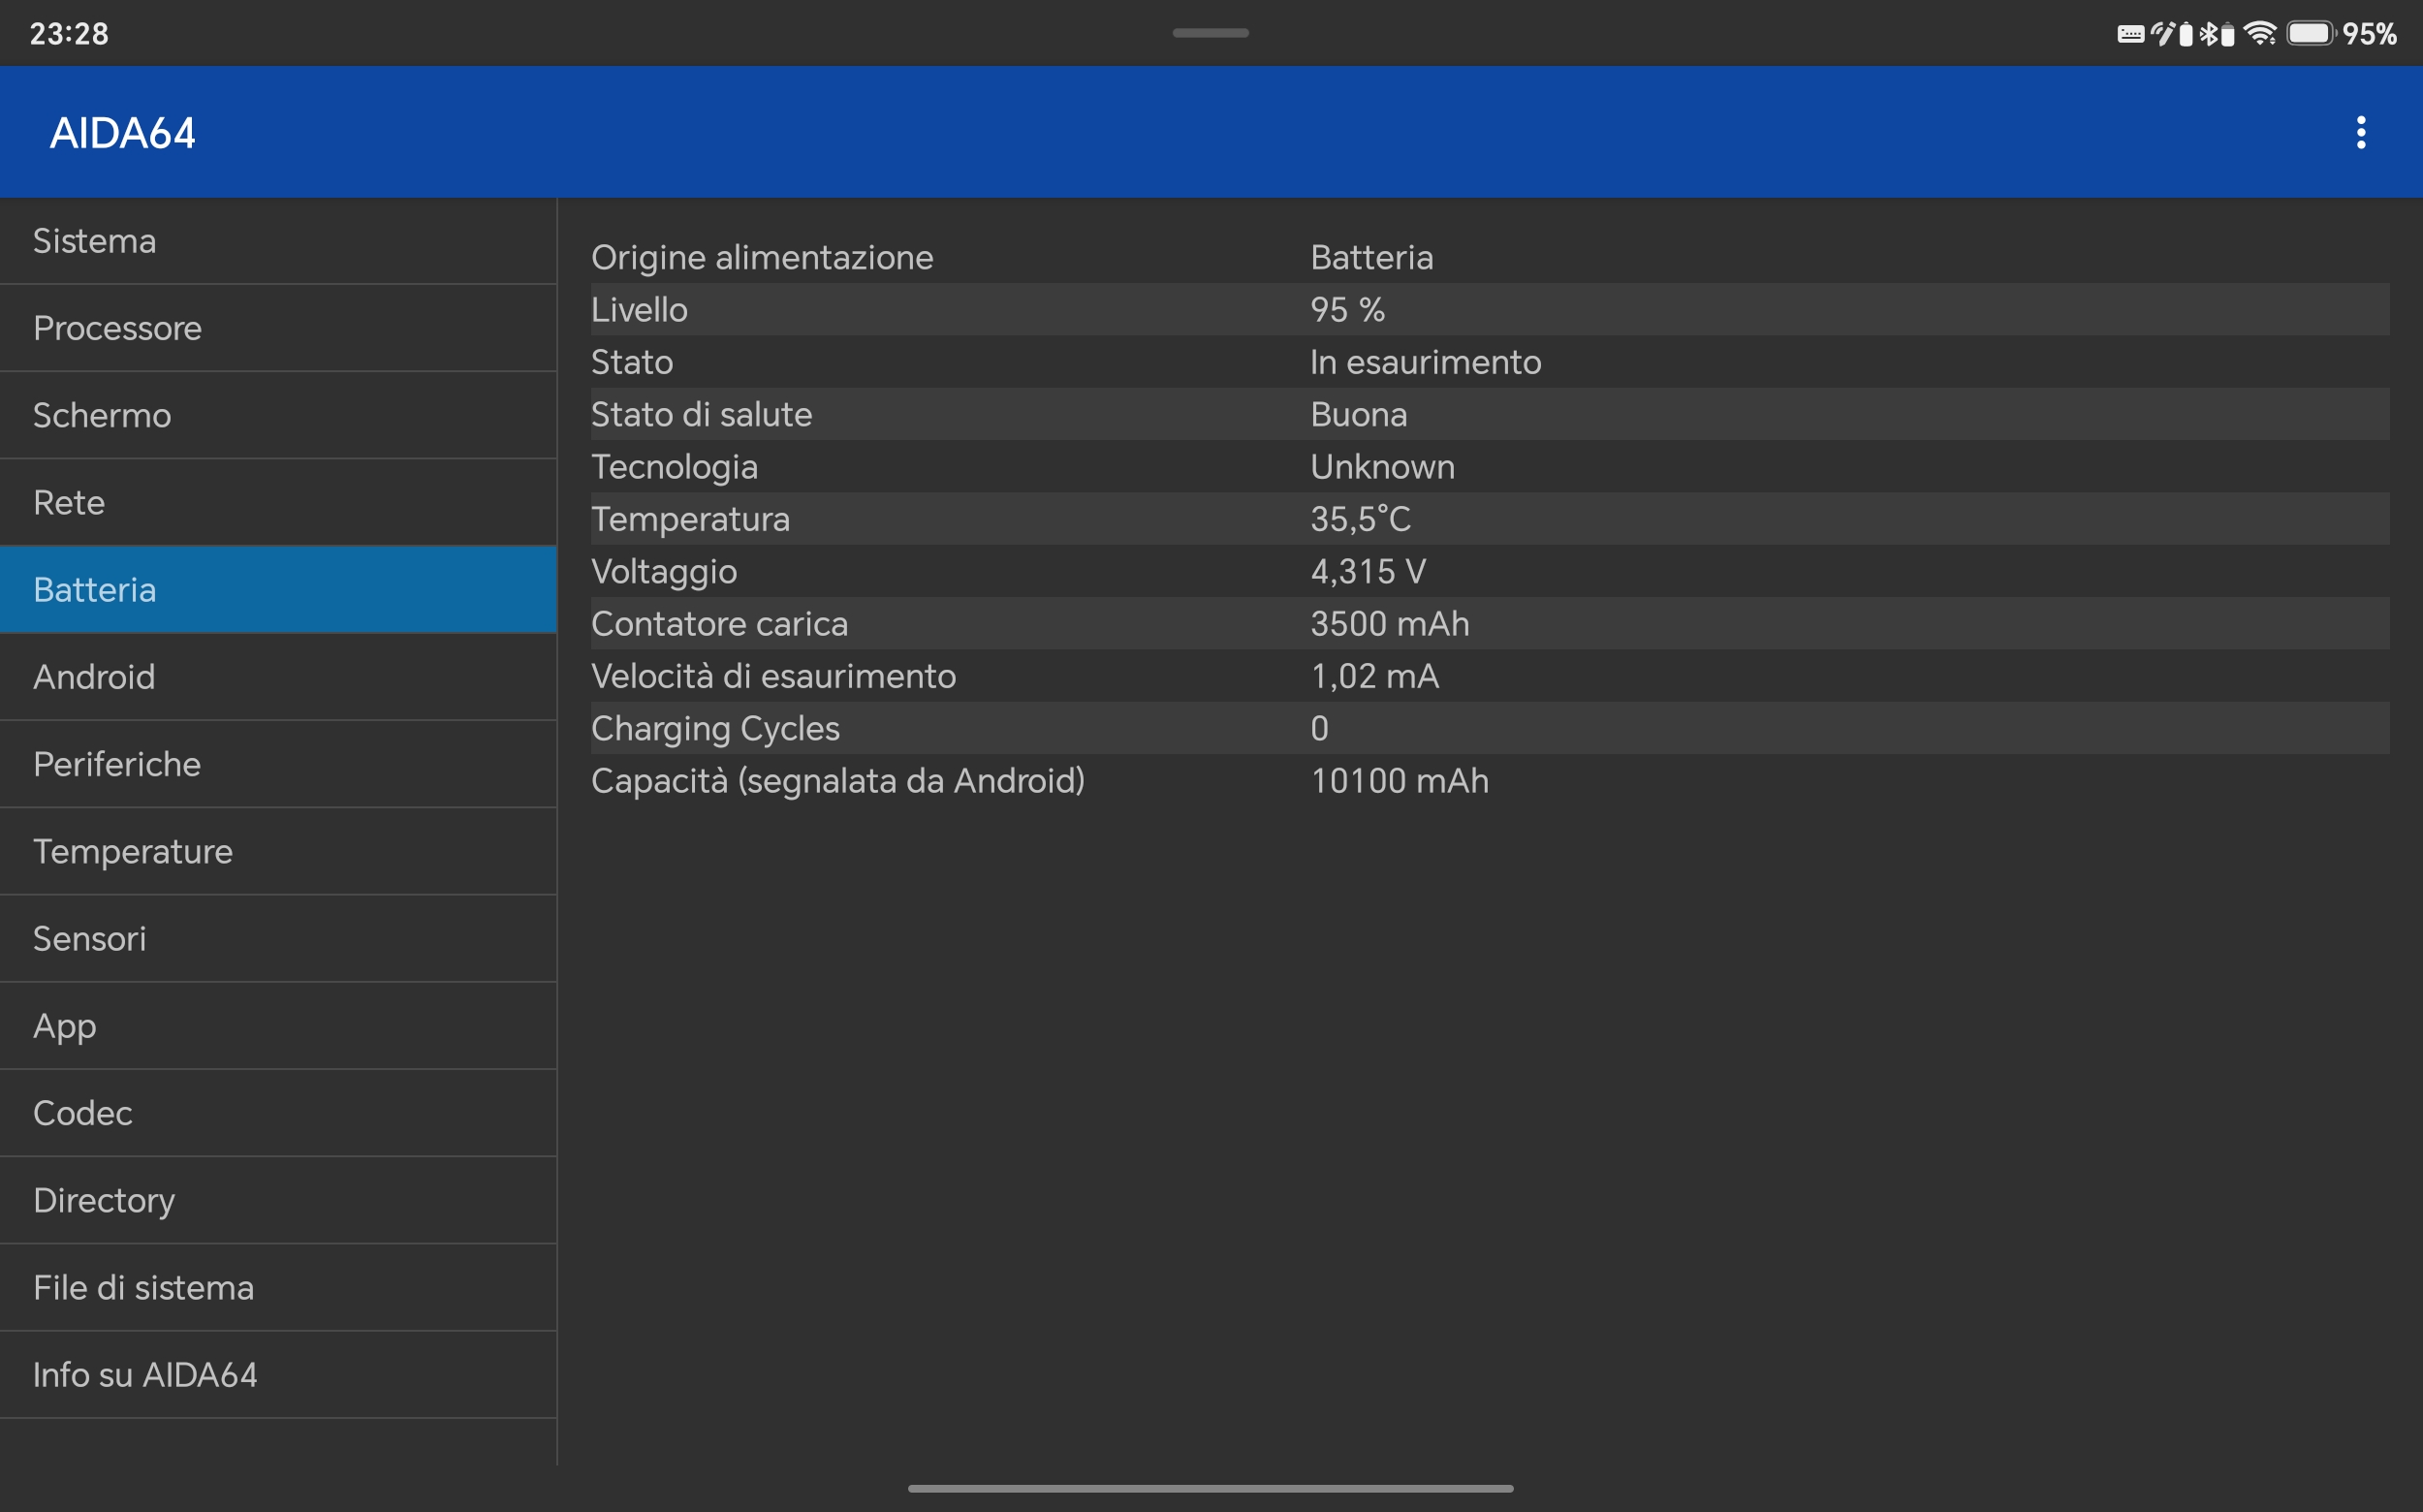
Task: Select the Charging Cycles label
Action: point(715,729)
